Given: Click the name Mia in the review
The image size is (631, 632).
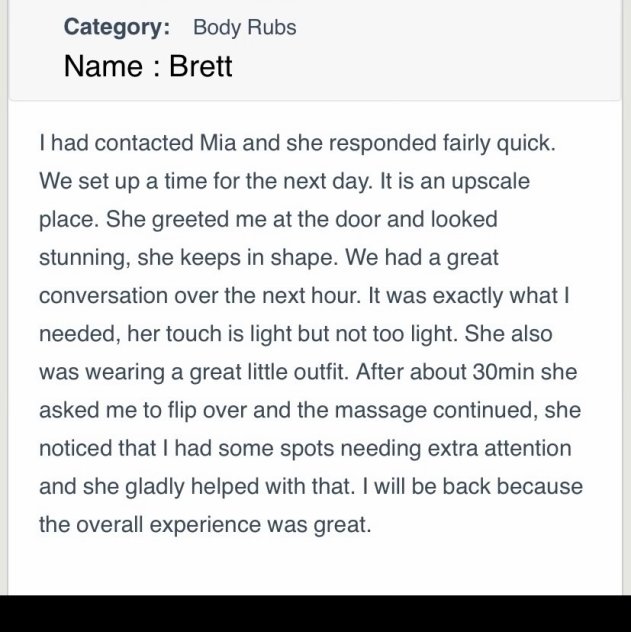Looking at the screenshot, I should click(x=218, y=143).
